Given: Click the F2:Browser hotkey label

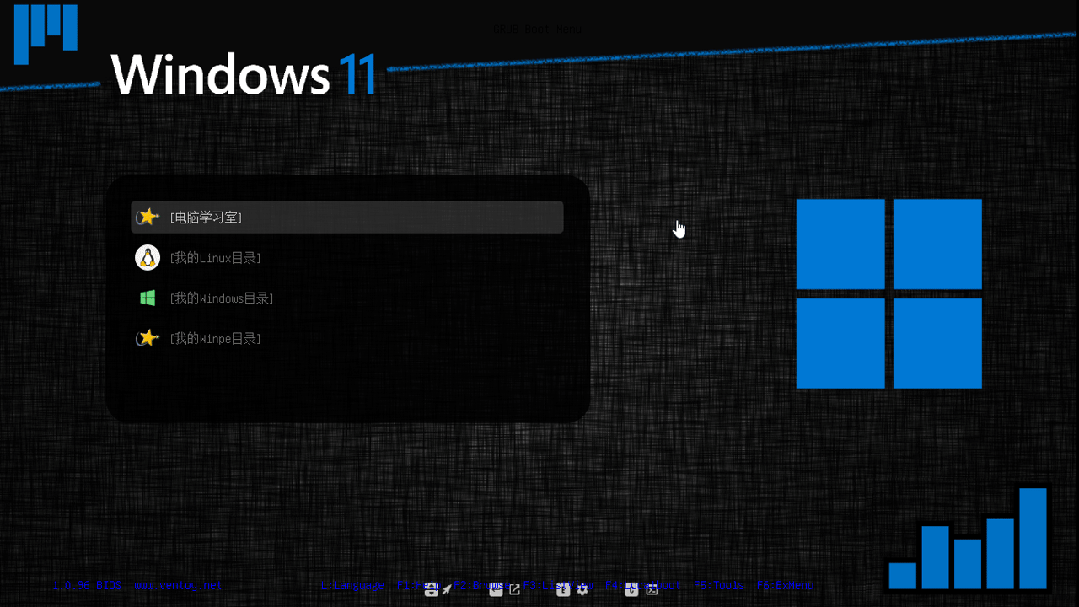Looking at the screenshot, I should tap(481, 586).
